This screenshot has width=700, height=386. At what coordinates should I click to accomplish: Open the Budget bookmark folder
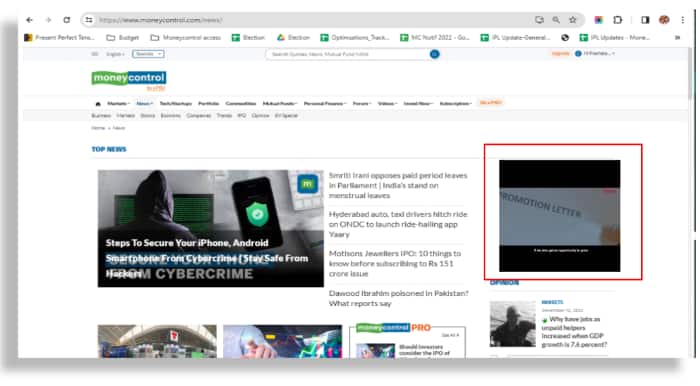[x=123, y=37]
